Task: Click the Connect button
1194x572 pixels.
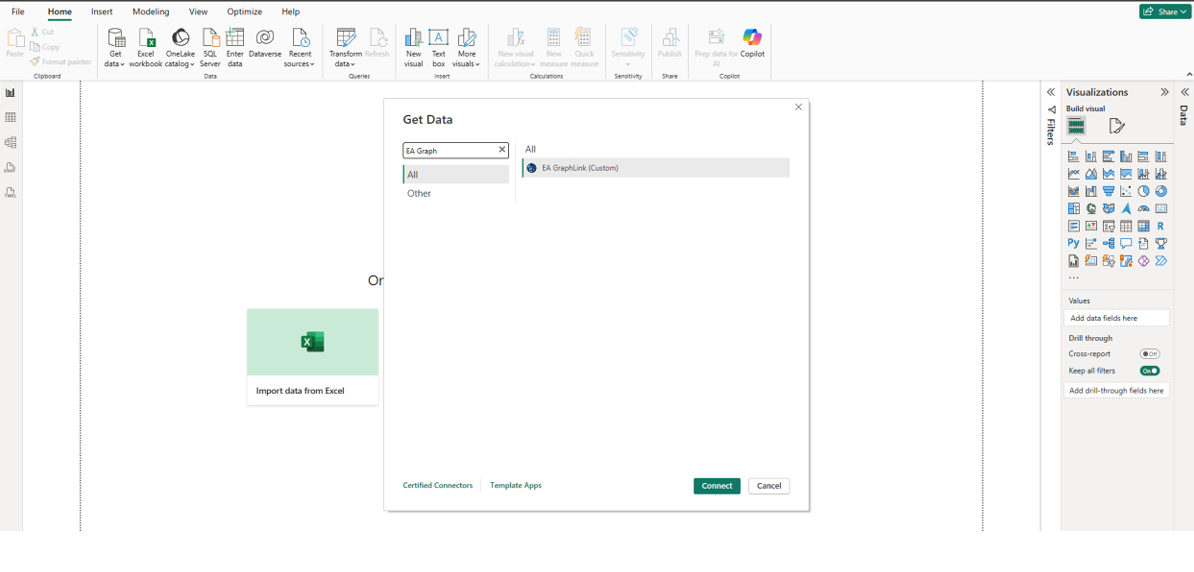Action: click(717, 486)
